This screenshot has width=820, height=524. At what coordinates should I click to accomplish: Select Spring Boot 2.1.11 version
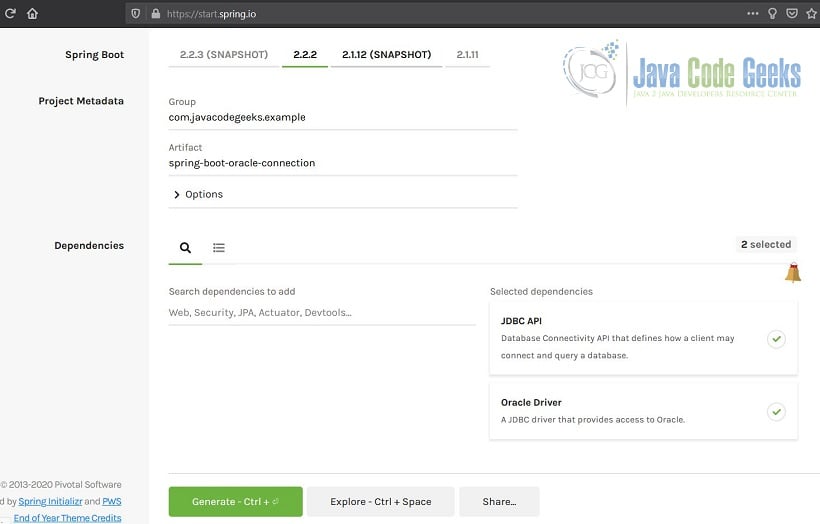(x=468, y=54)
